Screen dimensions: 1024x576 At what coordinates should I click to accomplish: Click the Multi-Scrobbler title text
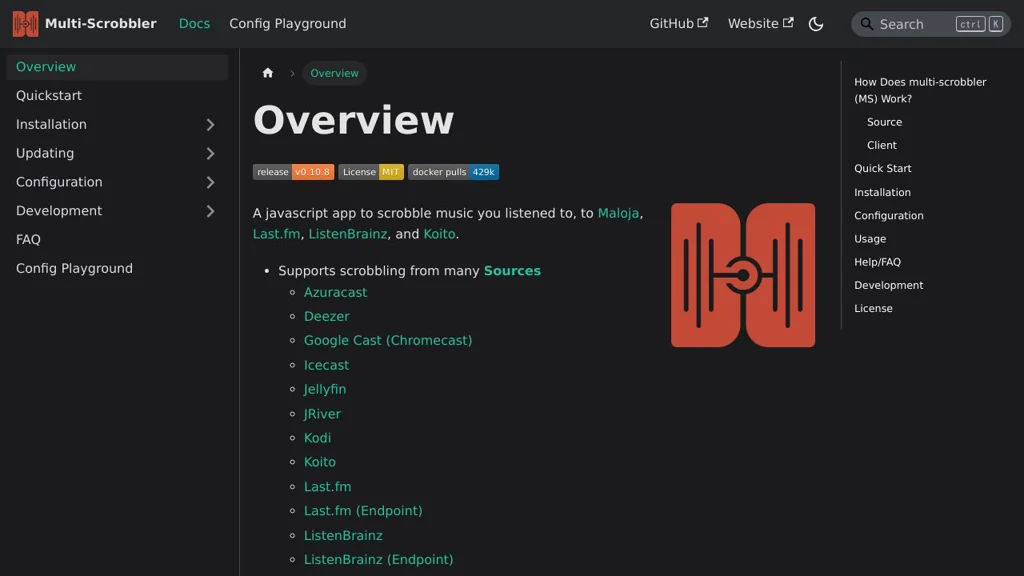tap(101, 24)
